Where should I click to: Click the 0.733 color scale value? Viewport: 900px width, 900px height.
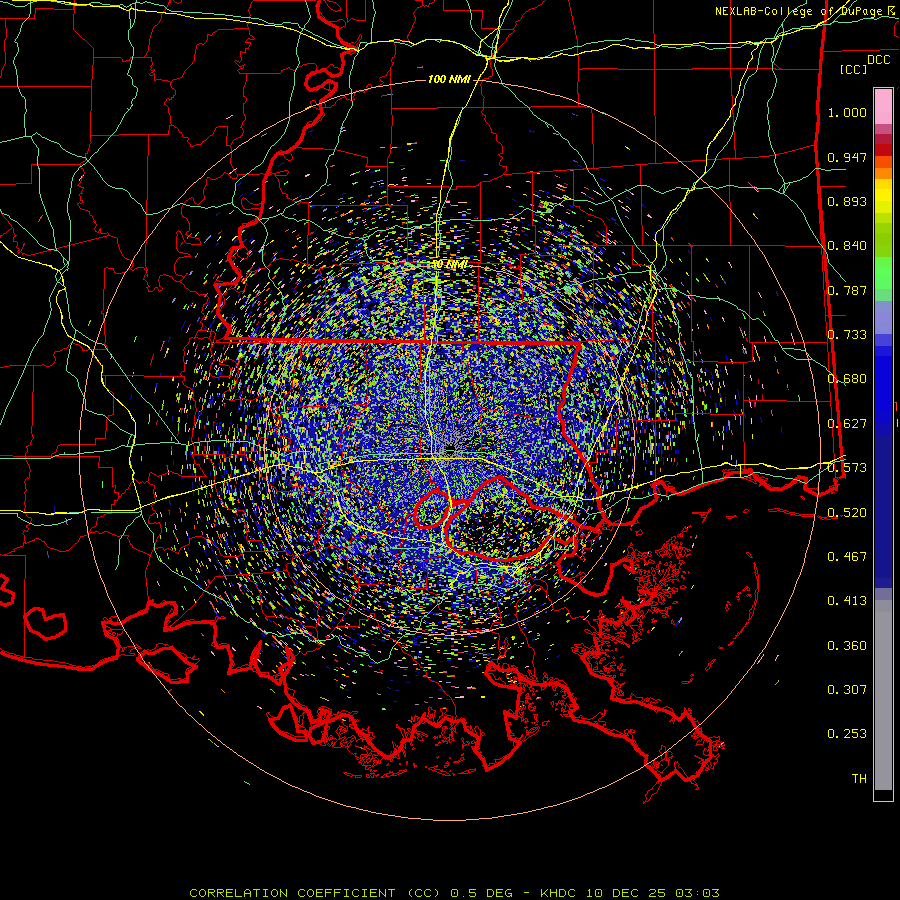pos(847,335)
